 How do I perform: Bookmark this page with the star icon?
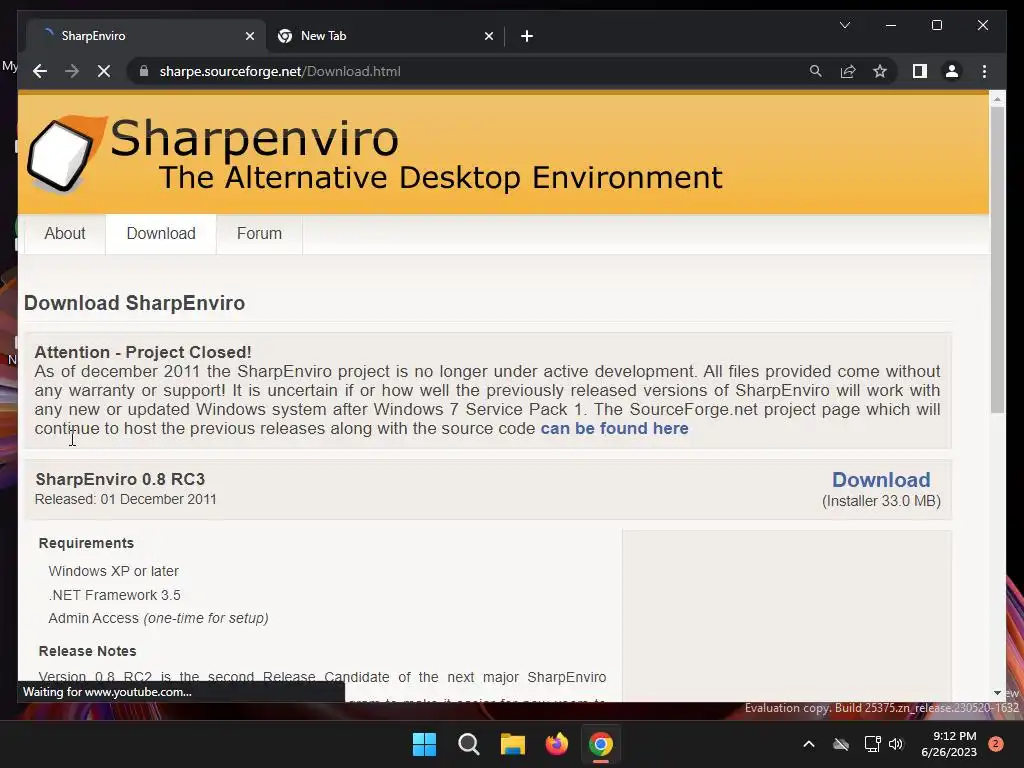pyautogui.click(x=880, y=71)
